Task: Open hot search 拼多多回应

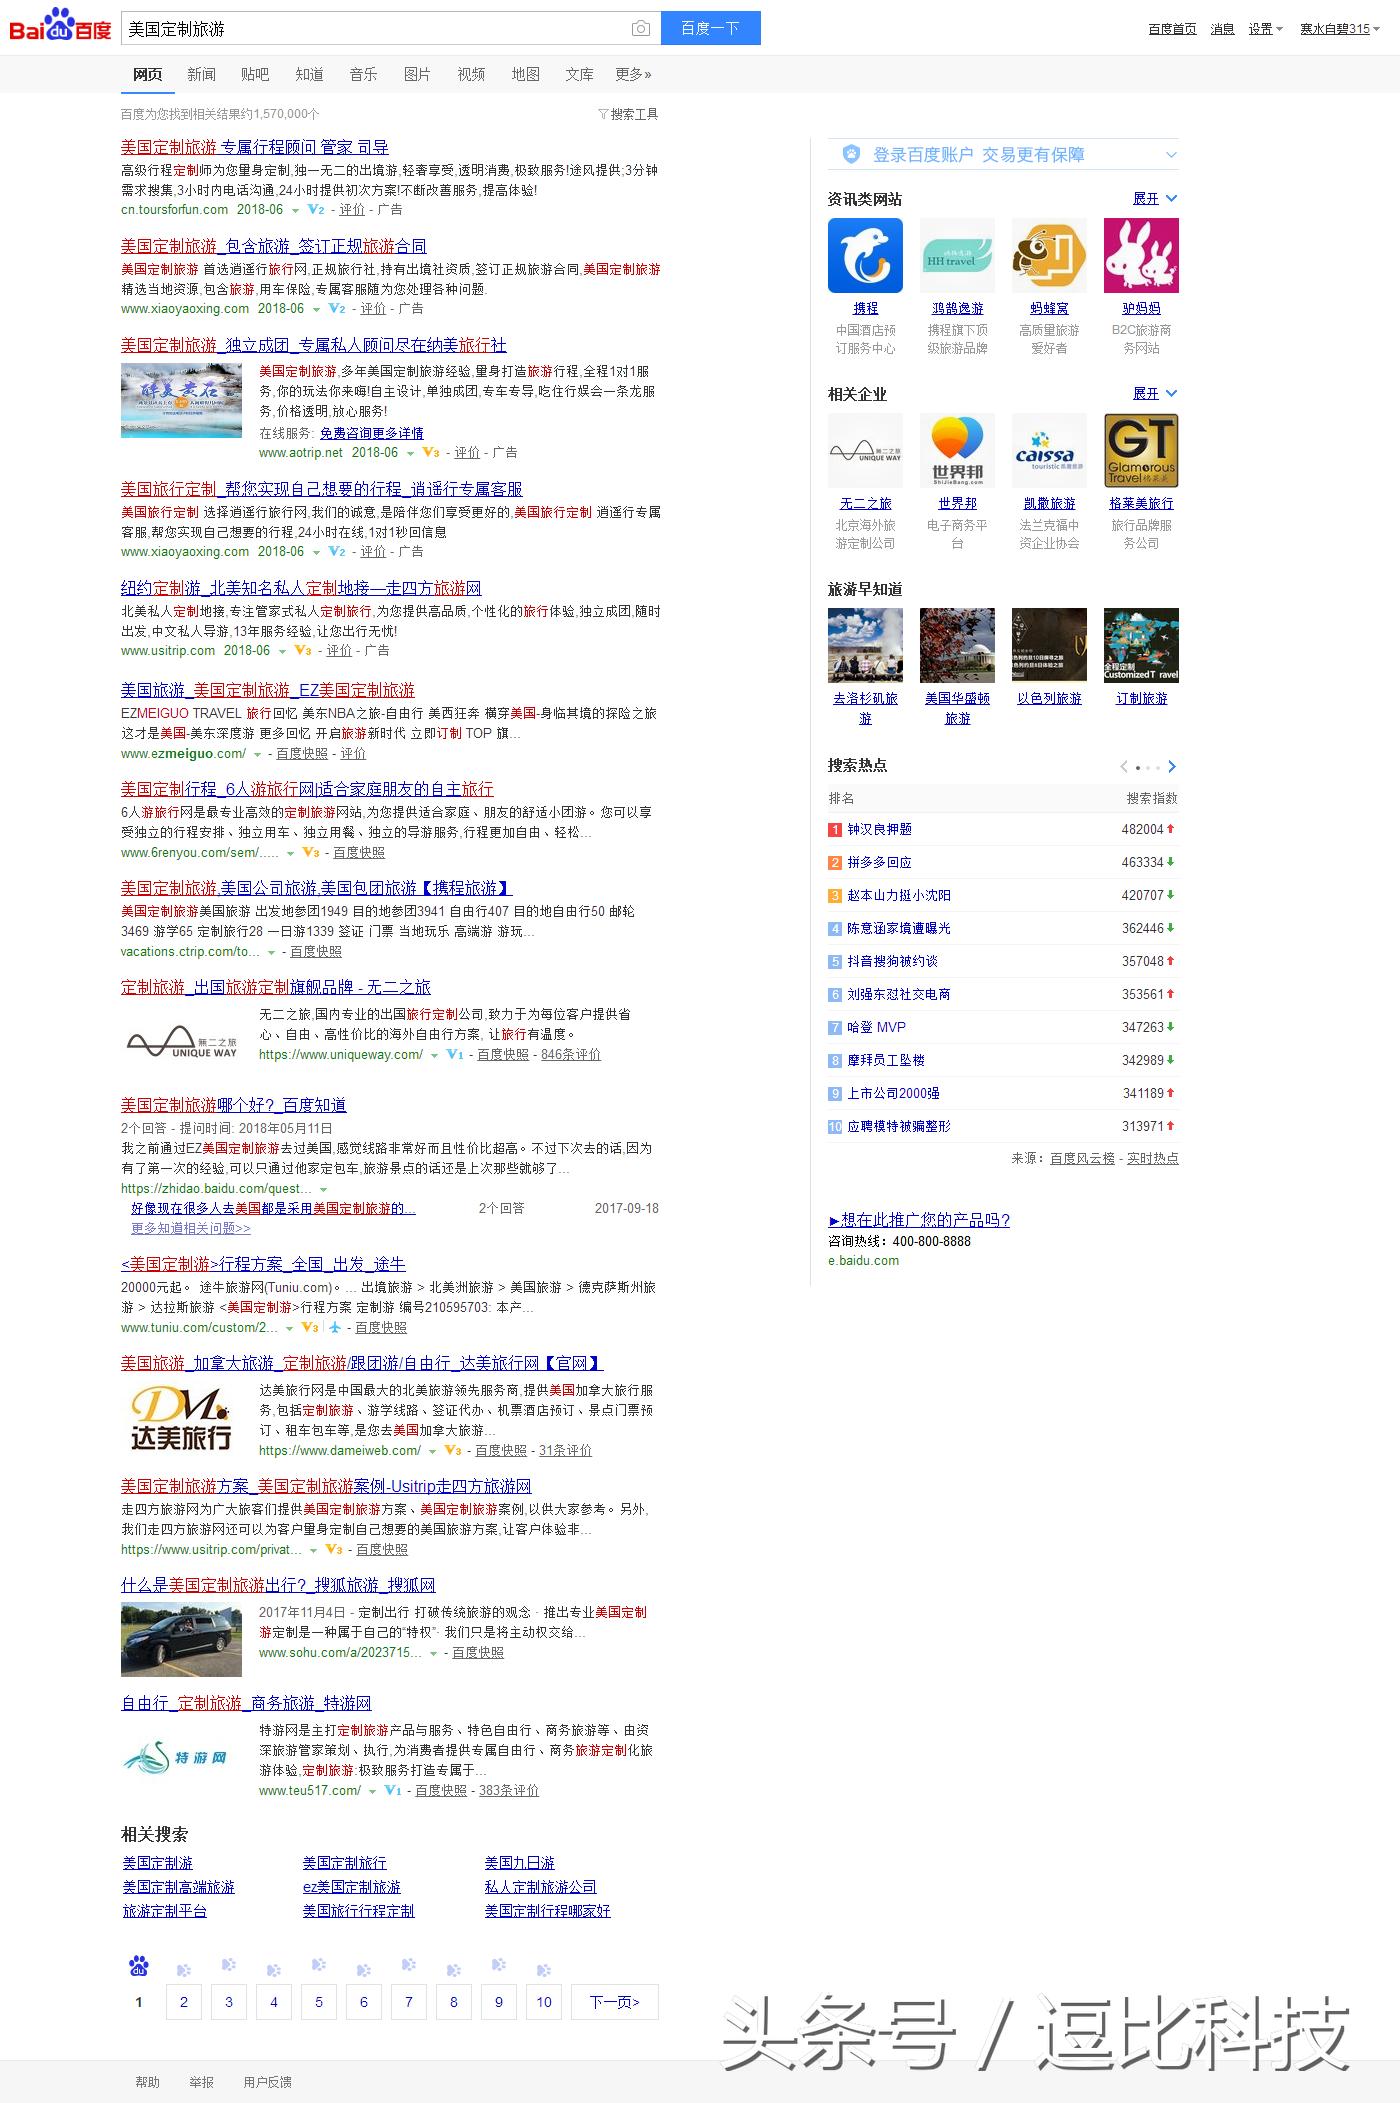Action: 880,863
